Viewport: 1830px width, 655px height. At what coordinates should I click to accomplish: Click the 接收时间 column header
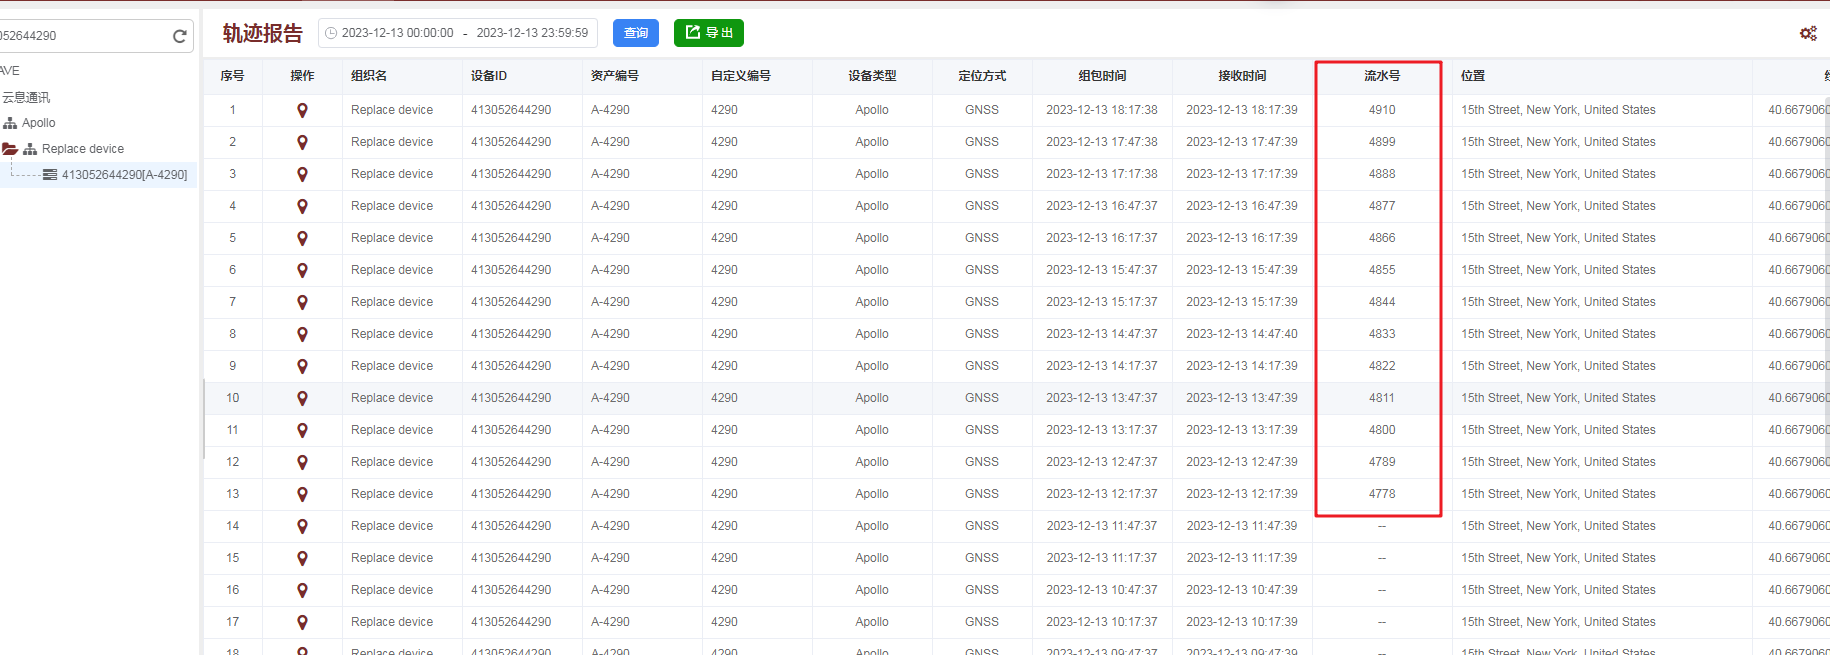pos(1241,76)
